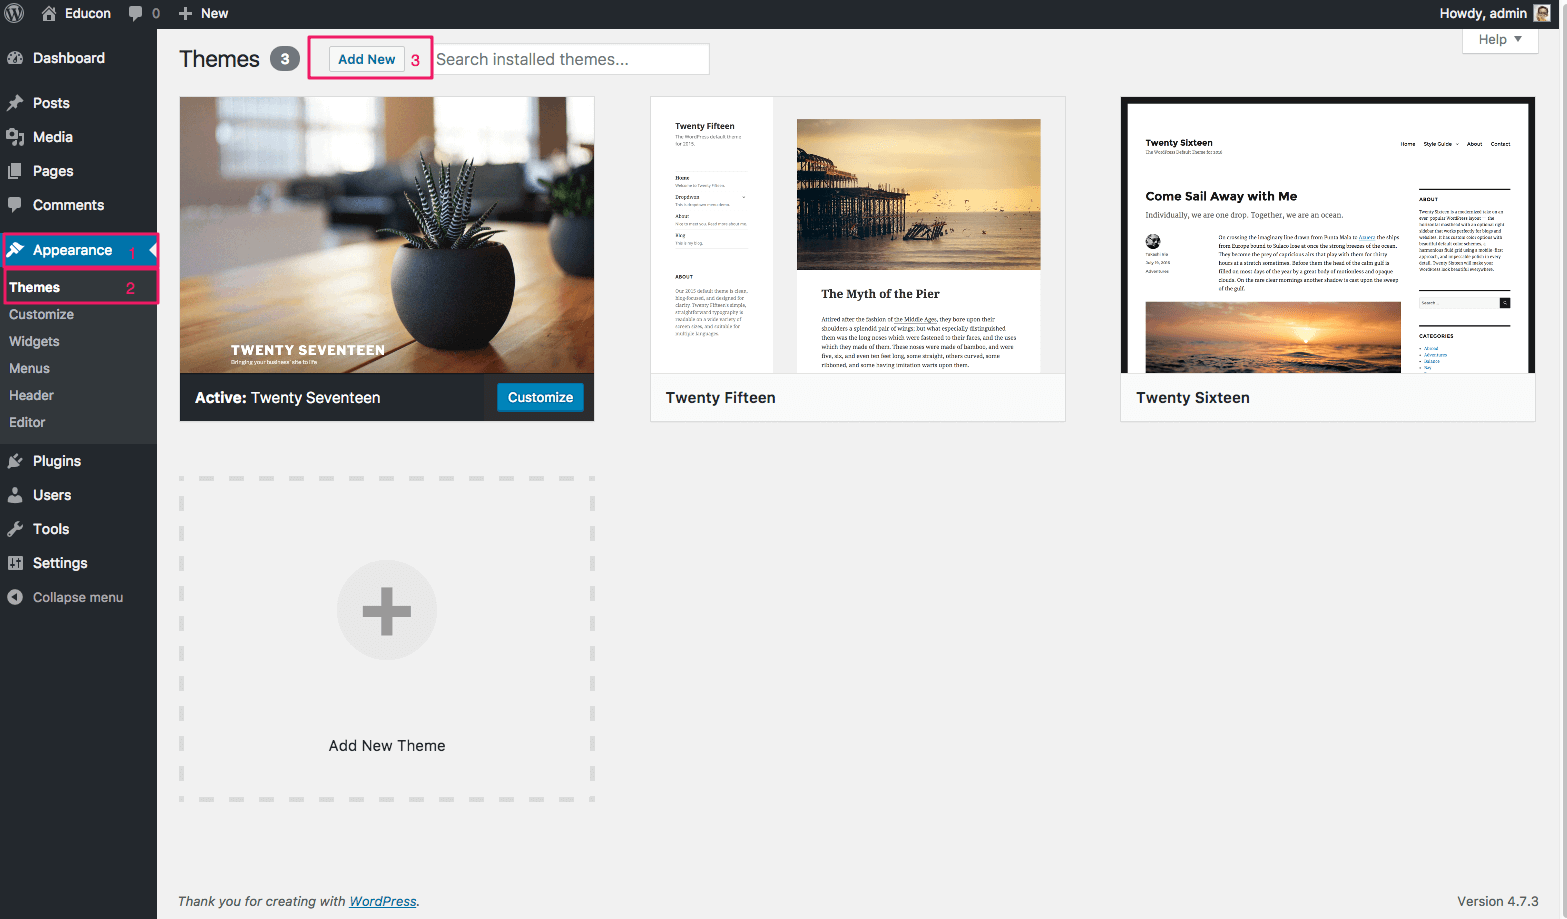This screenshot has height=919, width=1567.
Task: Click the plus icon next to New
Action: (x=185, y=13)
